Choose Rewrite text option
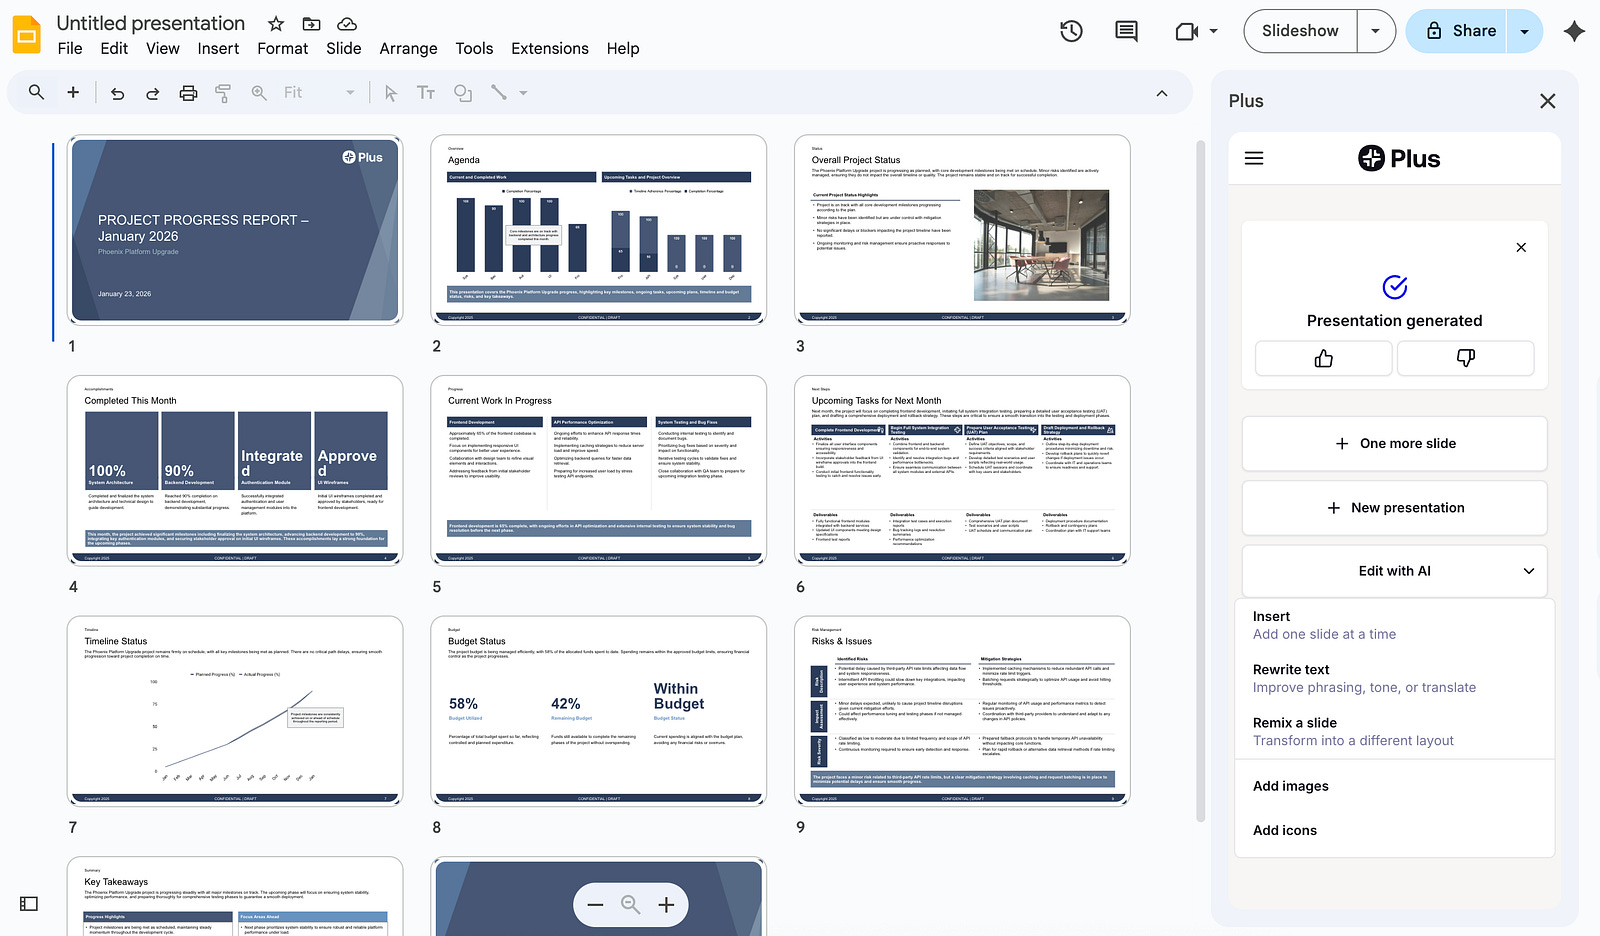 (1394, 678)
